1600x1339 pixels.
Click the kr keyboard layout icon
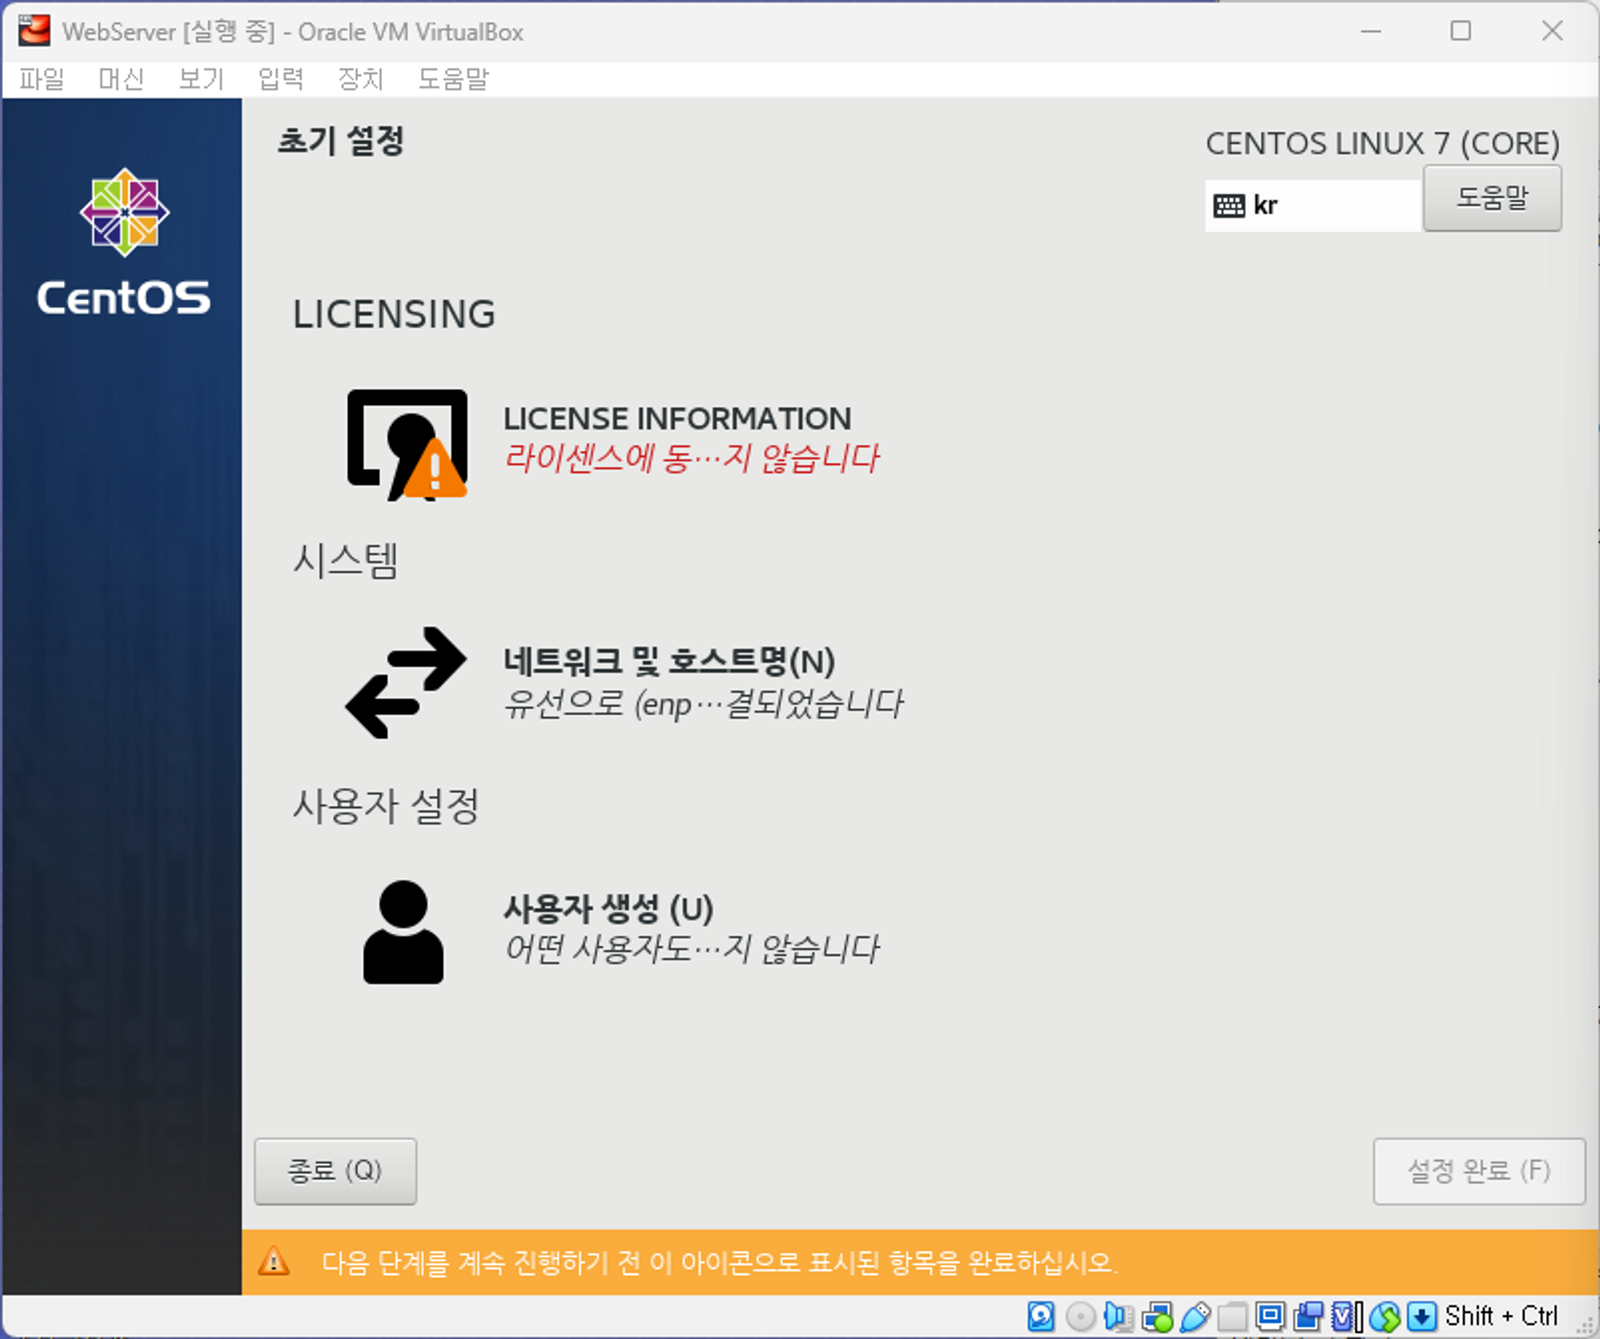(1229, 206)
